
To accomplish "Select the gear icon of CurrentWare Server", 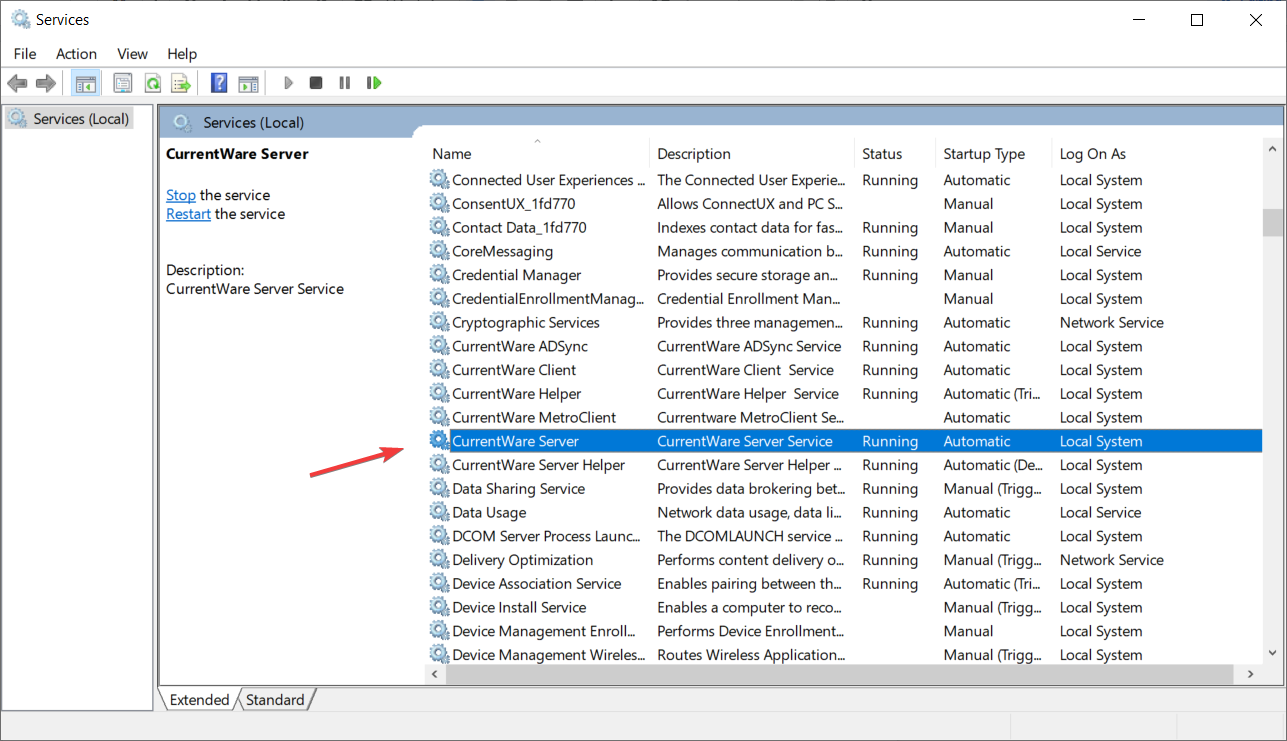I will coord(439,441).
